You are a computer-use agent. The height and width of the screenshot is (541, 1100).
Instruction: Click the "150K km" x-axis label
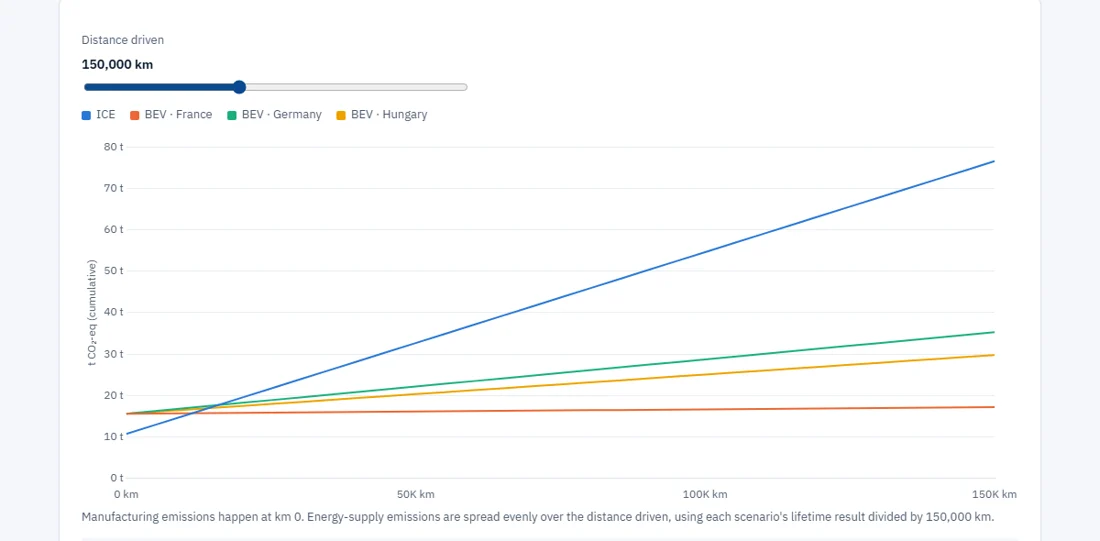click(994, 494)
